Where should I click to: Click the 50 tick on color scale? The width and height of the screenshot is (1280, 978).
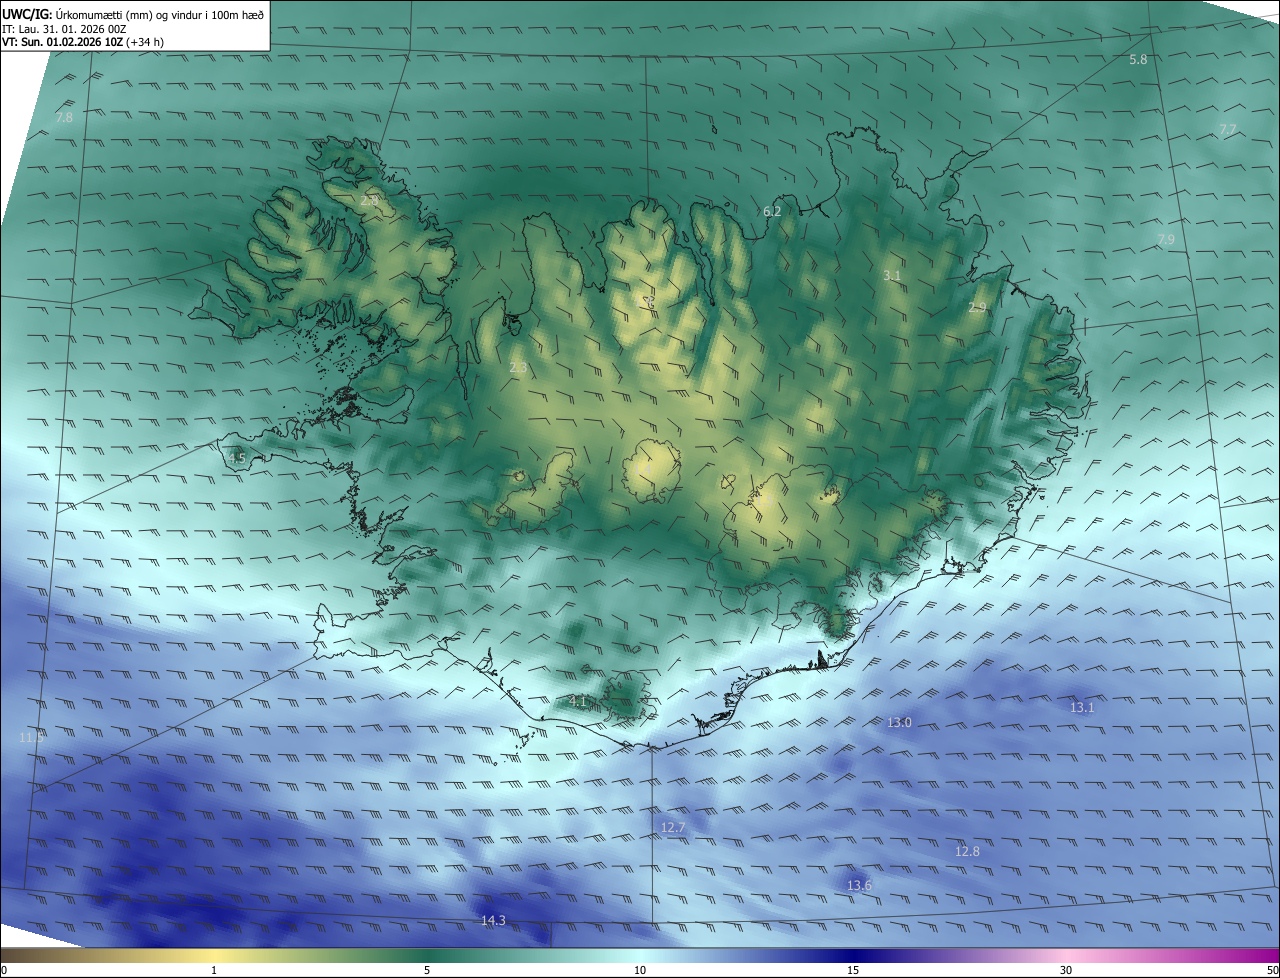pyautogui.click(x=1272, y=970)
